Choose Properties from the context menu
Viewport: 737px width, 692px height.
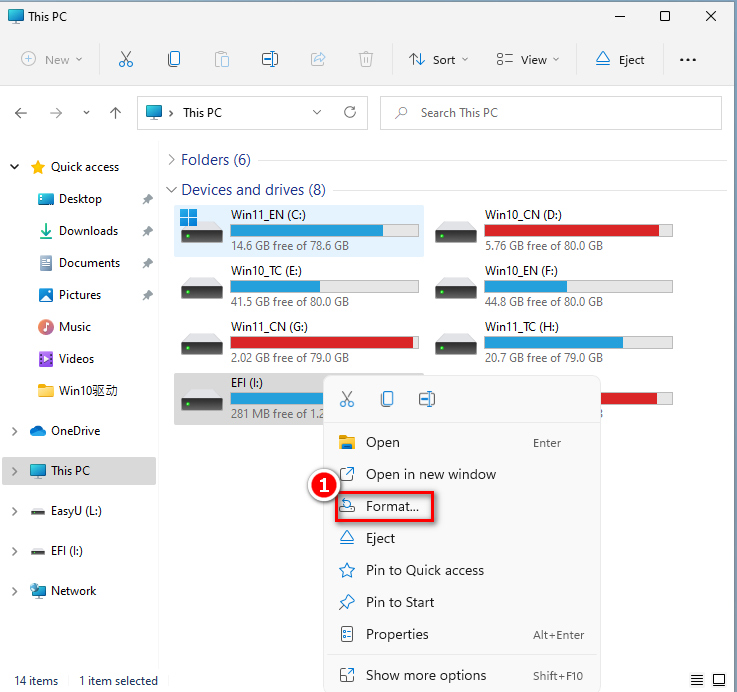(462, 634)
